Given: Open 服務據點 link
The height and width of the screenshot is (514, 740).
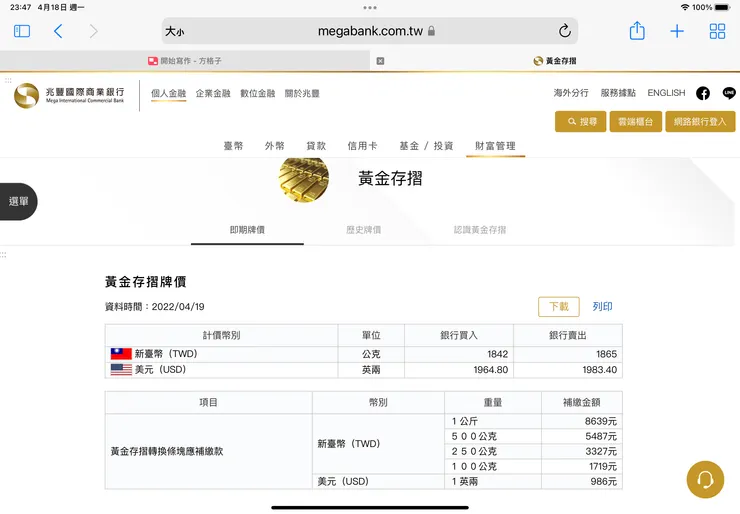Looking at the screenshot, I should click(x=618, y=93).
